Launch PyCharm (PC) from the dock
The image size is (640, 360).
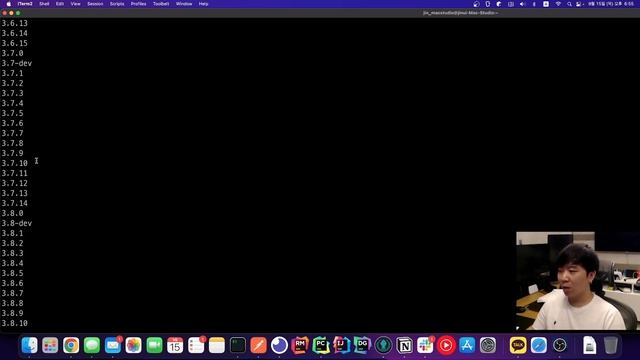(321, 345)
